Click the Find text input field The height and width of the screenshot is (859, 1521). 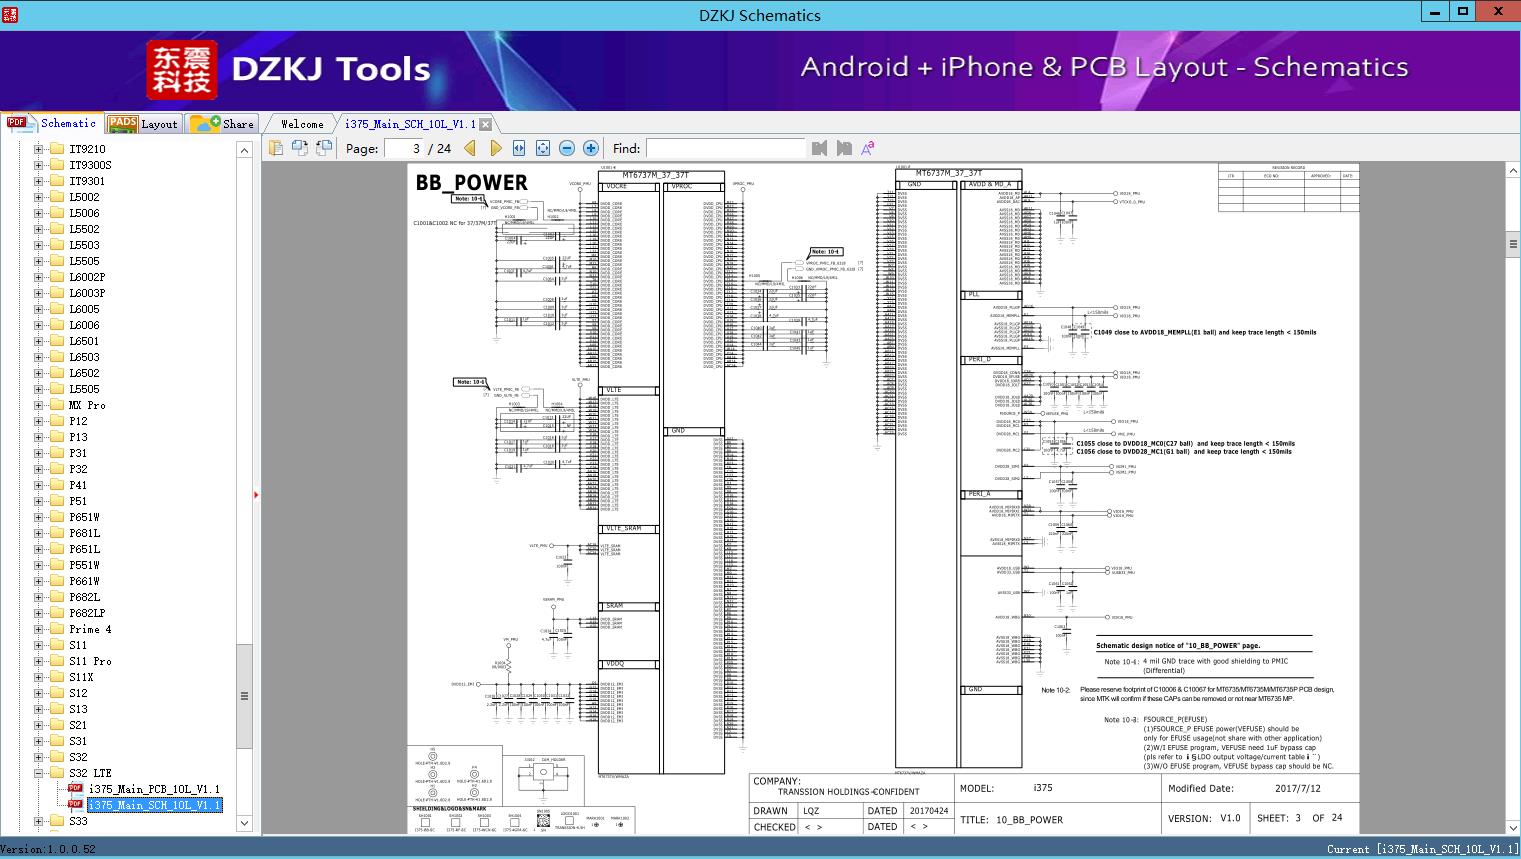tap(725, 148)
